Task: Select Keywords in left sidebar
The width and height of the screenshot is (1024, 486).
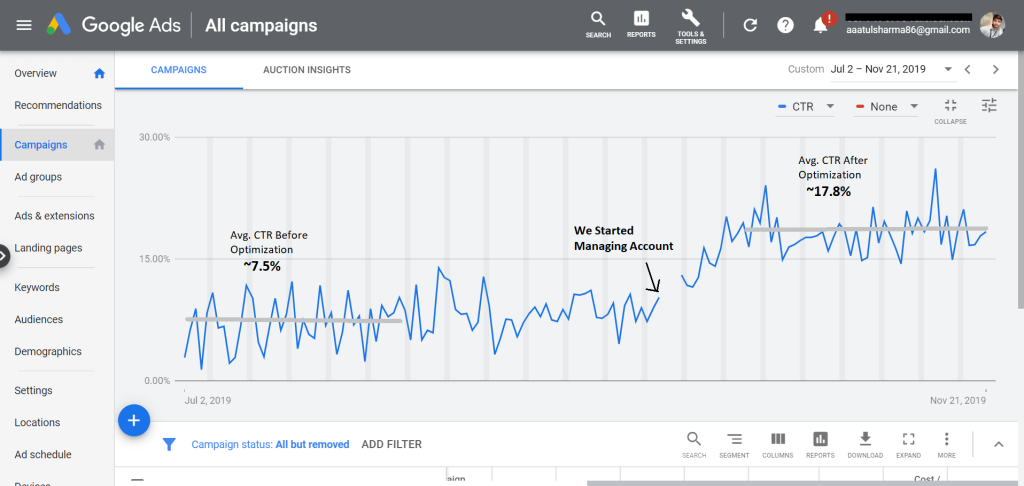Action: click(37, 287)
